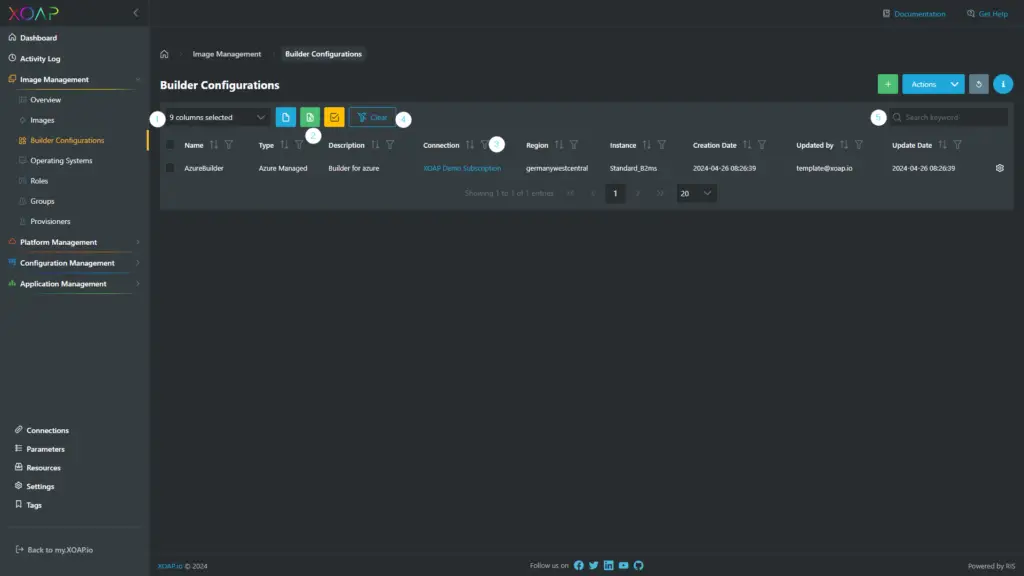Viewport: 1024px width, 576px height.
Task: Select all rows with header checkbox
Action: (170, 145)
